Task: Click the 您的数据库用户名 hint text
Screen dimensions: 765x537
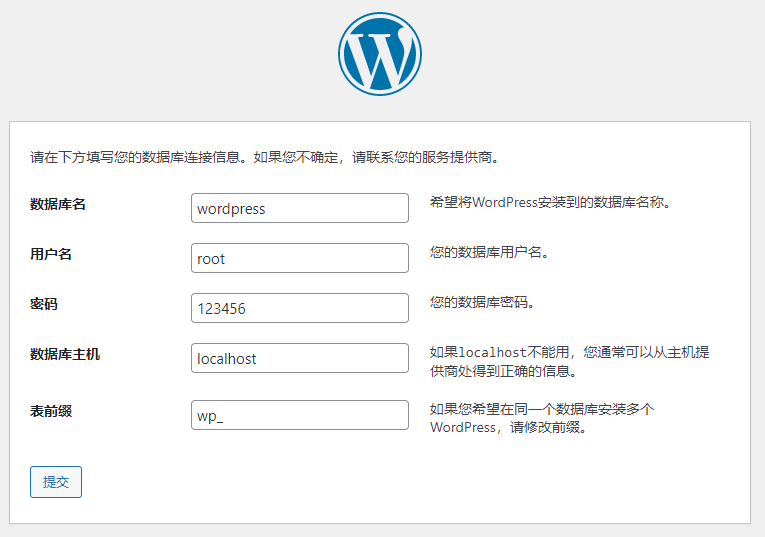Action: tap(489, 253)
